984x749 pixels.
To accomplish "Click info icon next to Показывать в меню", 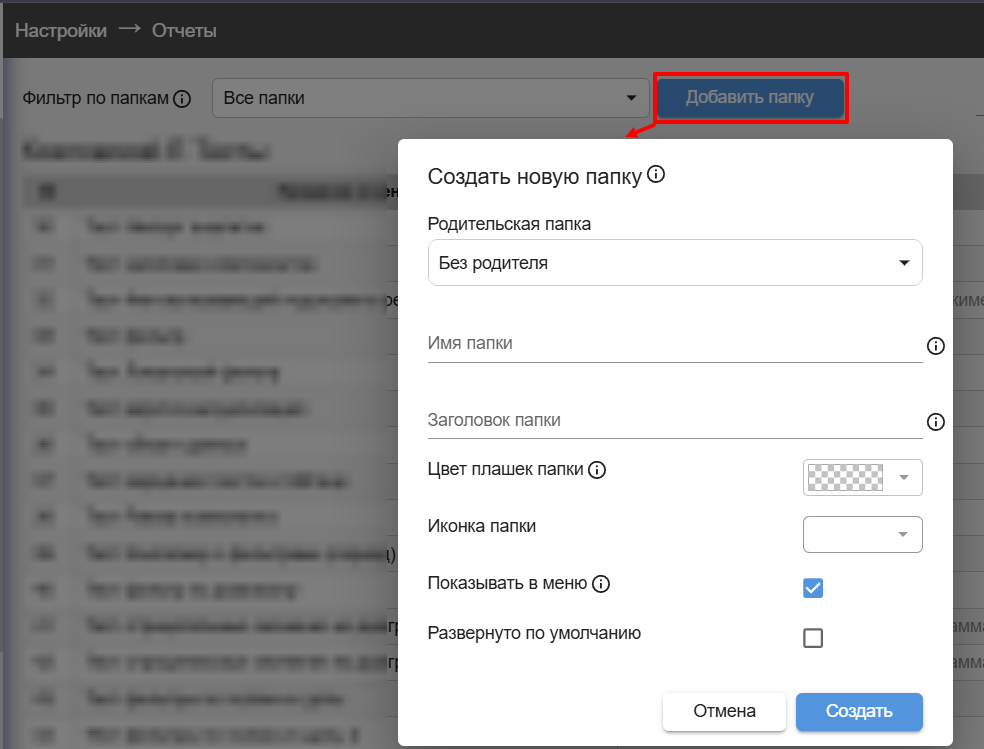I will (600, 584).
